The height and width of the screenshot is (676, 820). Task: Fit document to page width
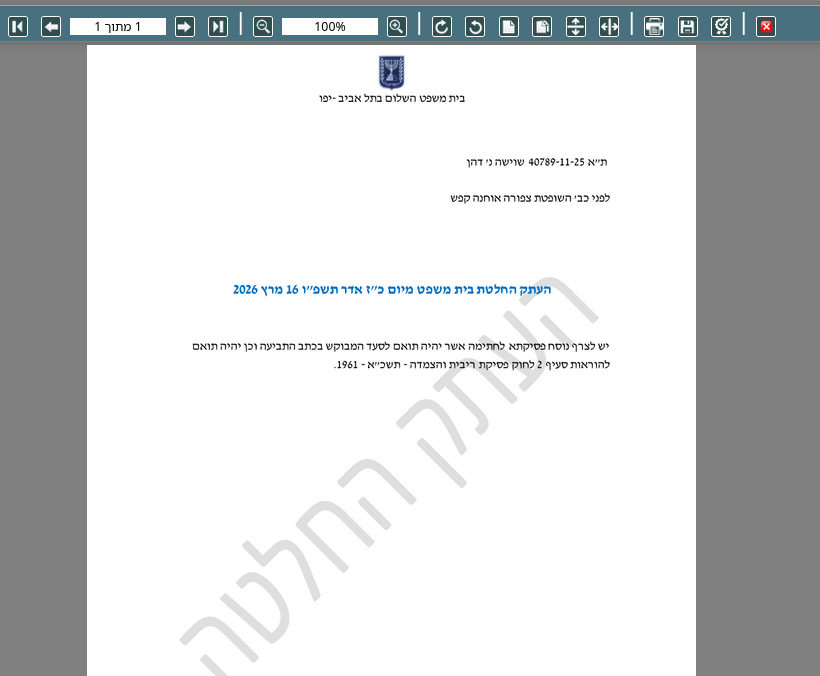(x=609, y=26)
